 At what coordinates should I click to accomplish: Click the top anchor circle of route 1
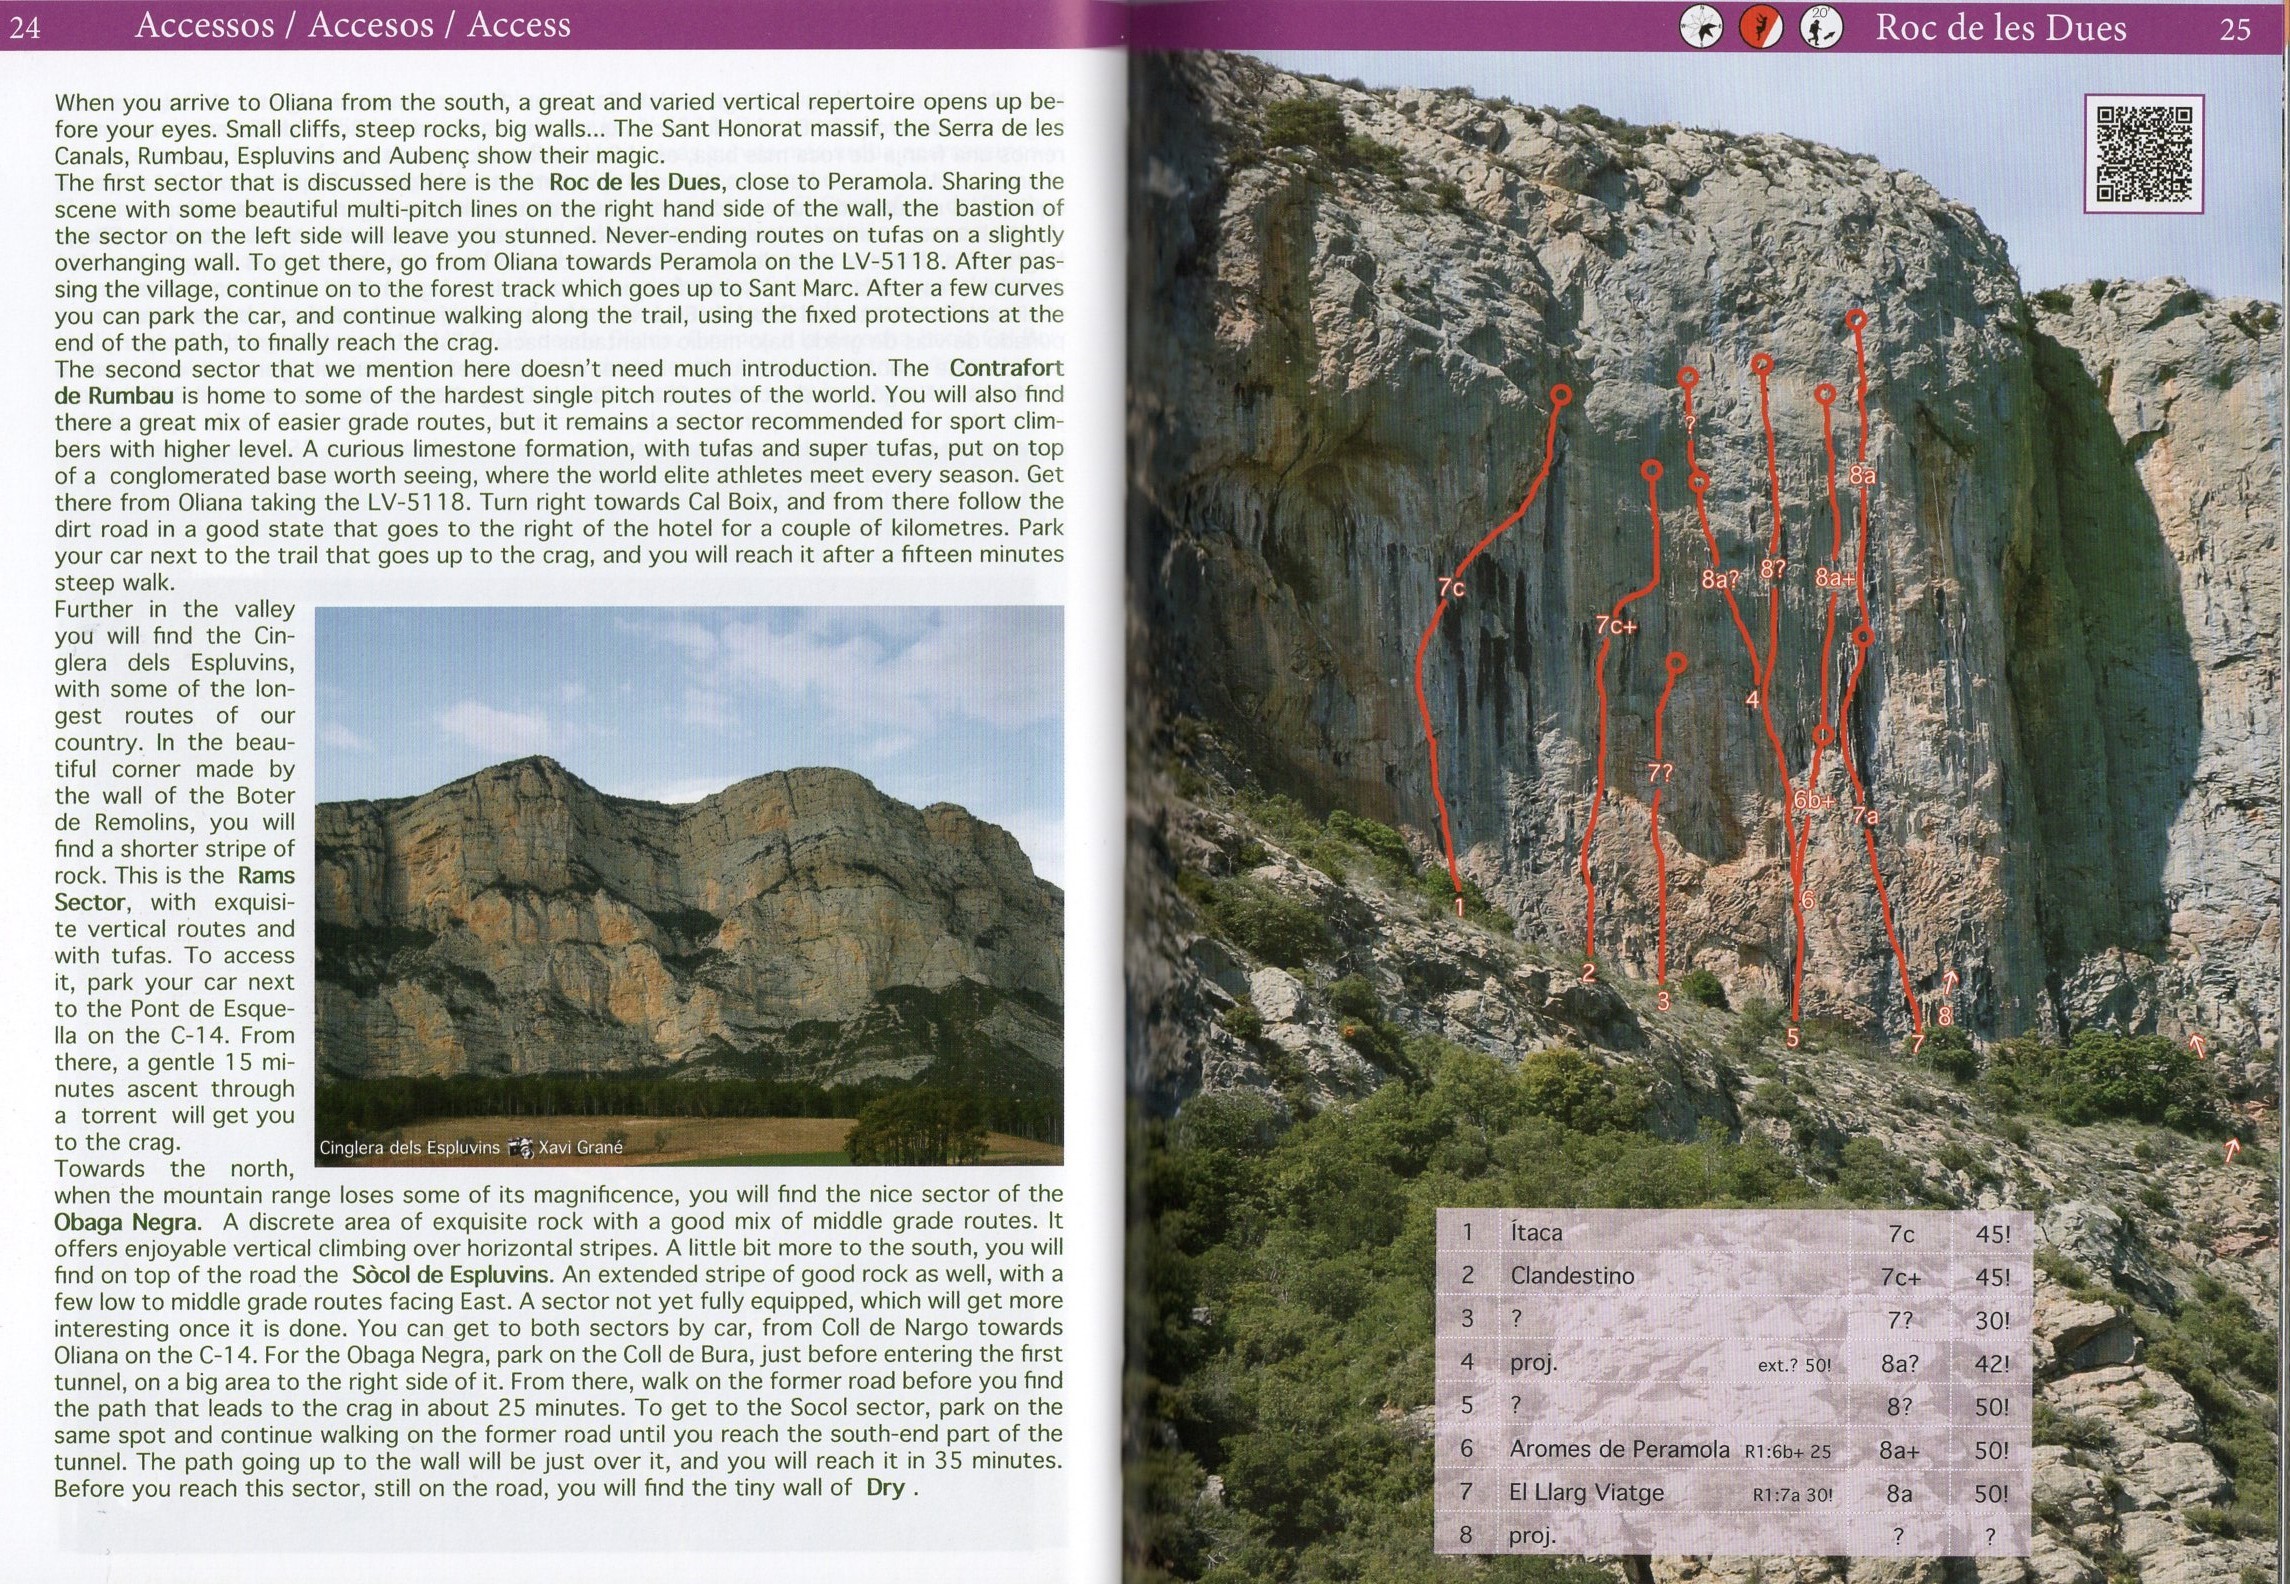tap(1560, 396)
